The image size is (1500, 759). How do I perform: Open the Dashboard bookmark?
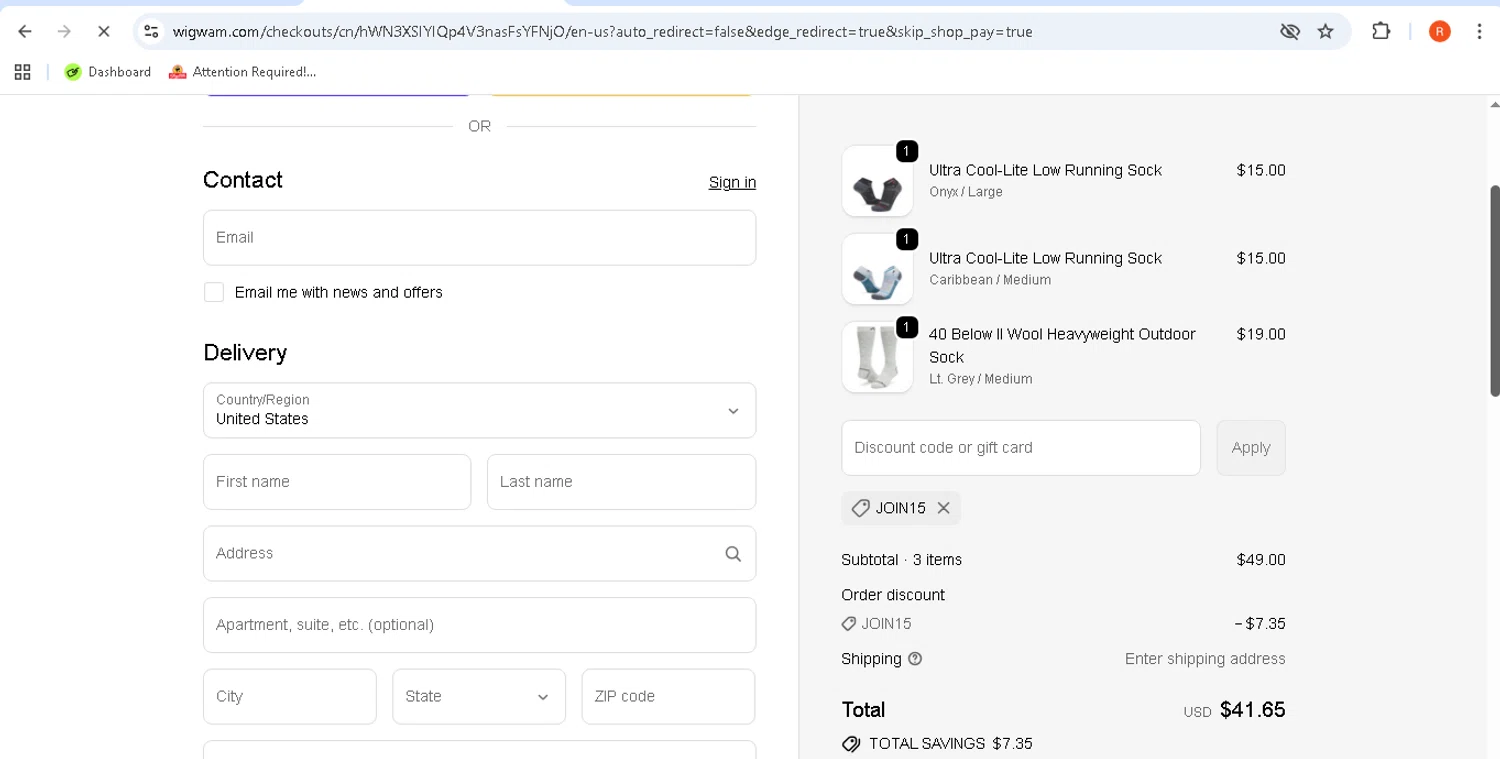108,72
